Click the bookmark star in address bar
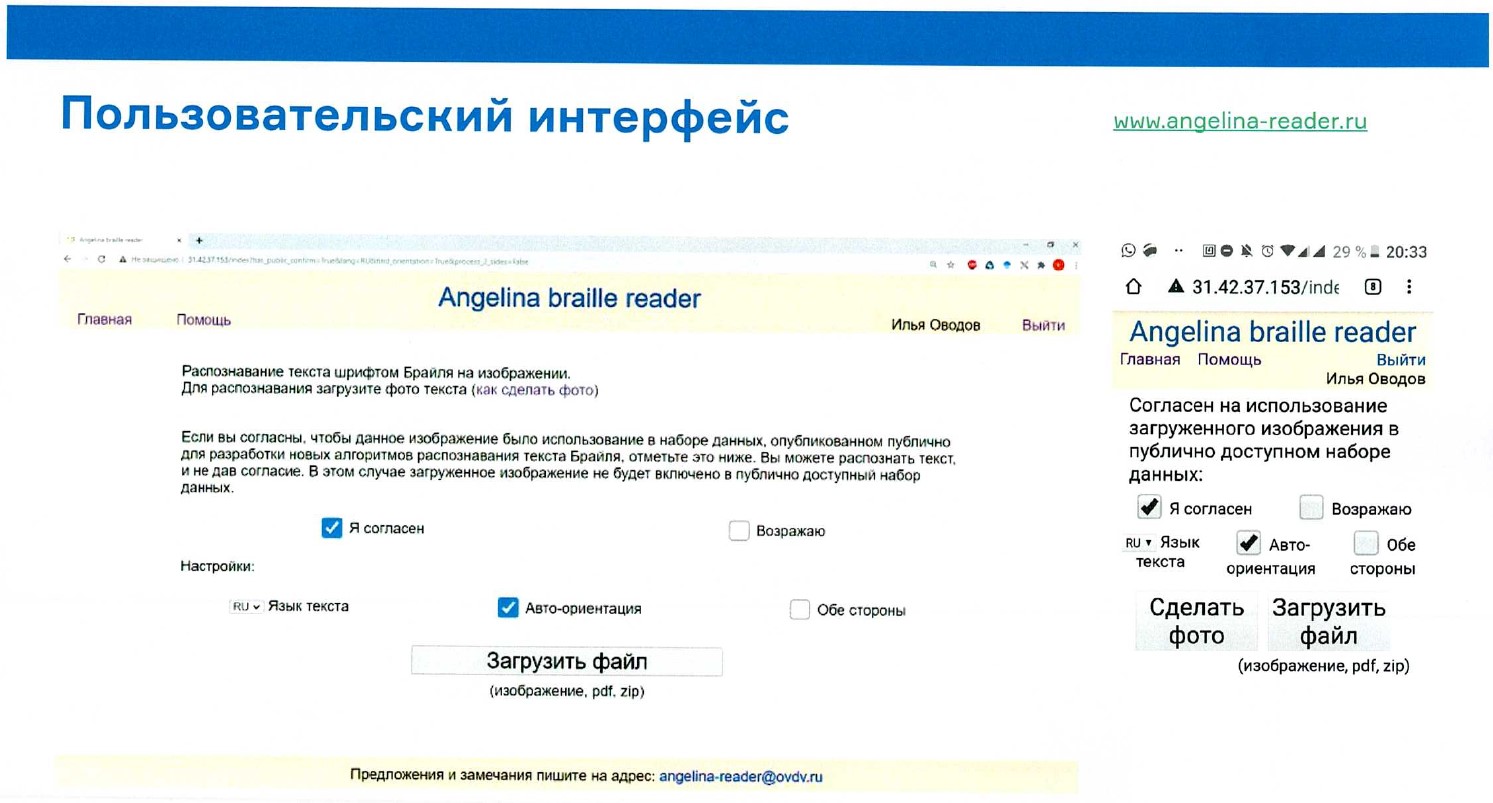 949,261
